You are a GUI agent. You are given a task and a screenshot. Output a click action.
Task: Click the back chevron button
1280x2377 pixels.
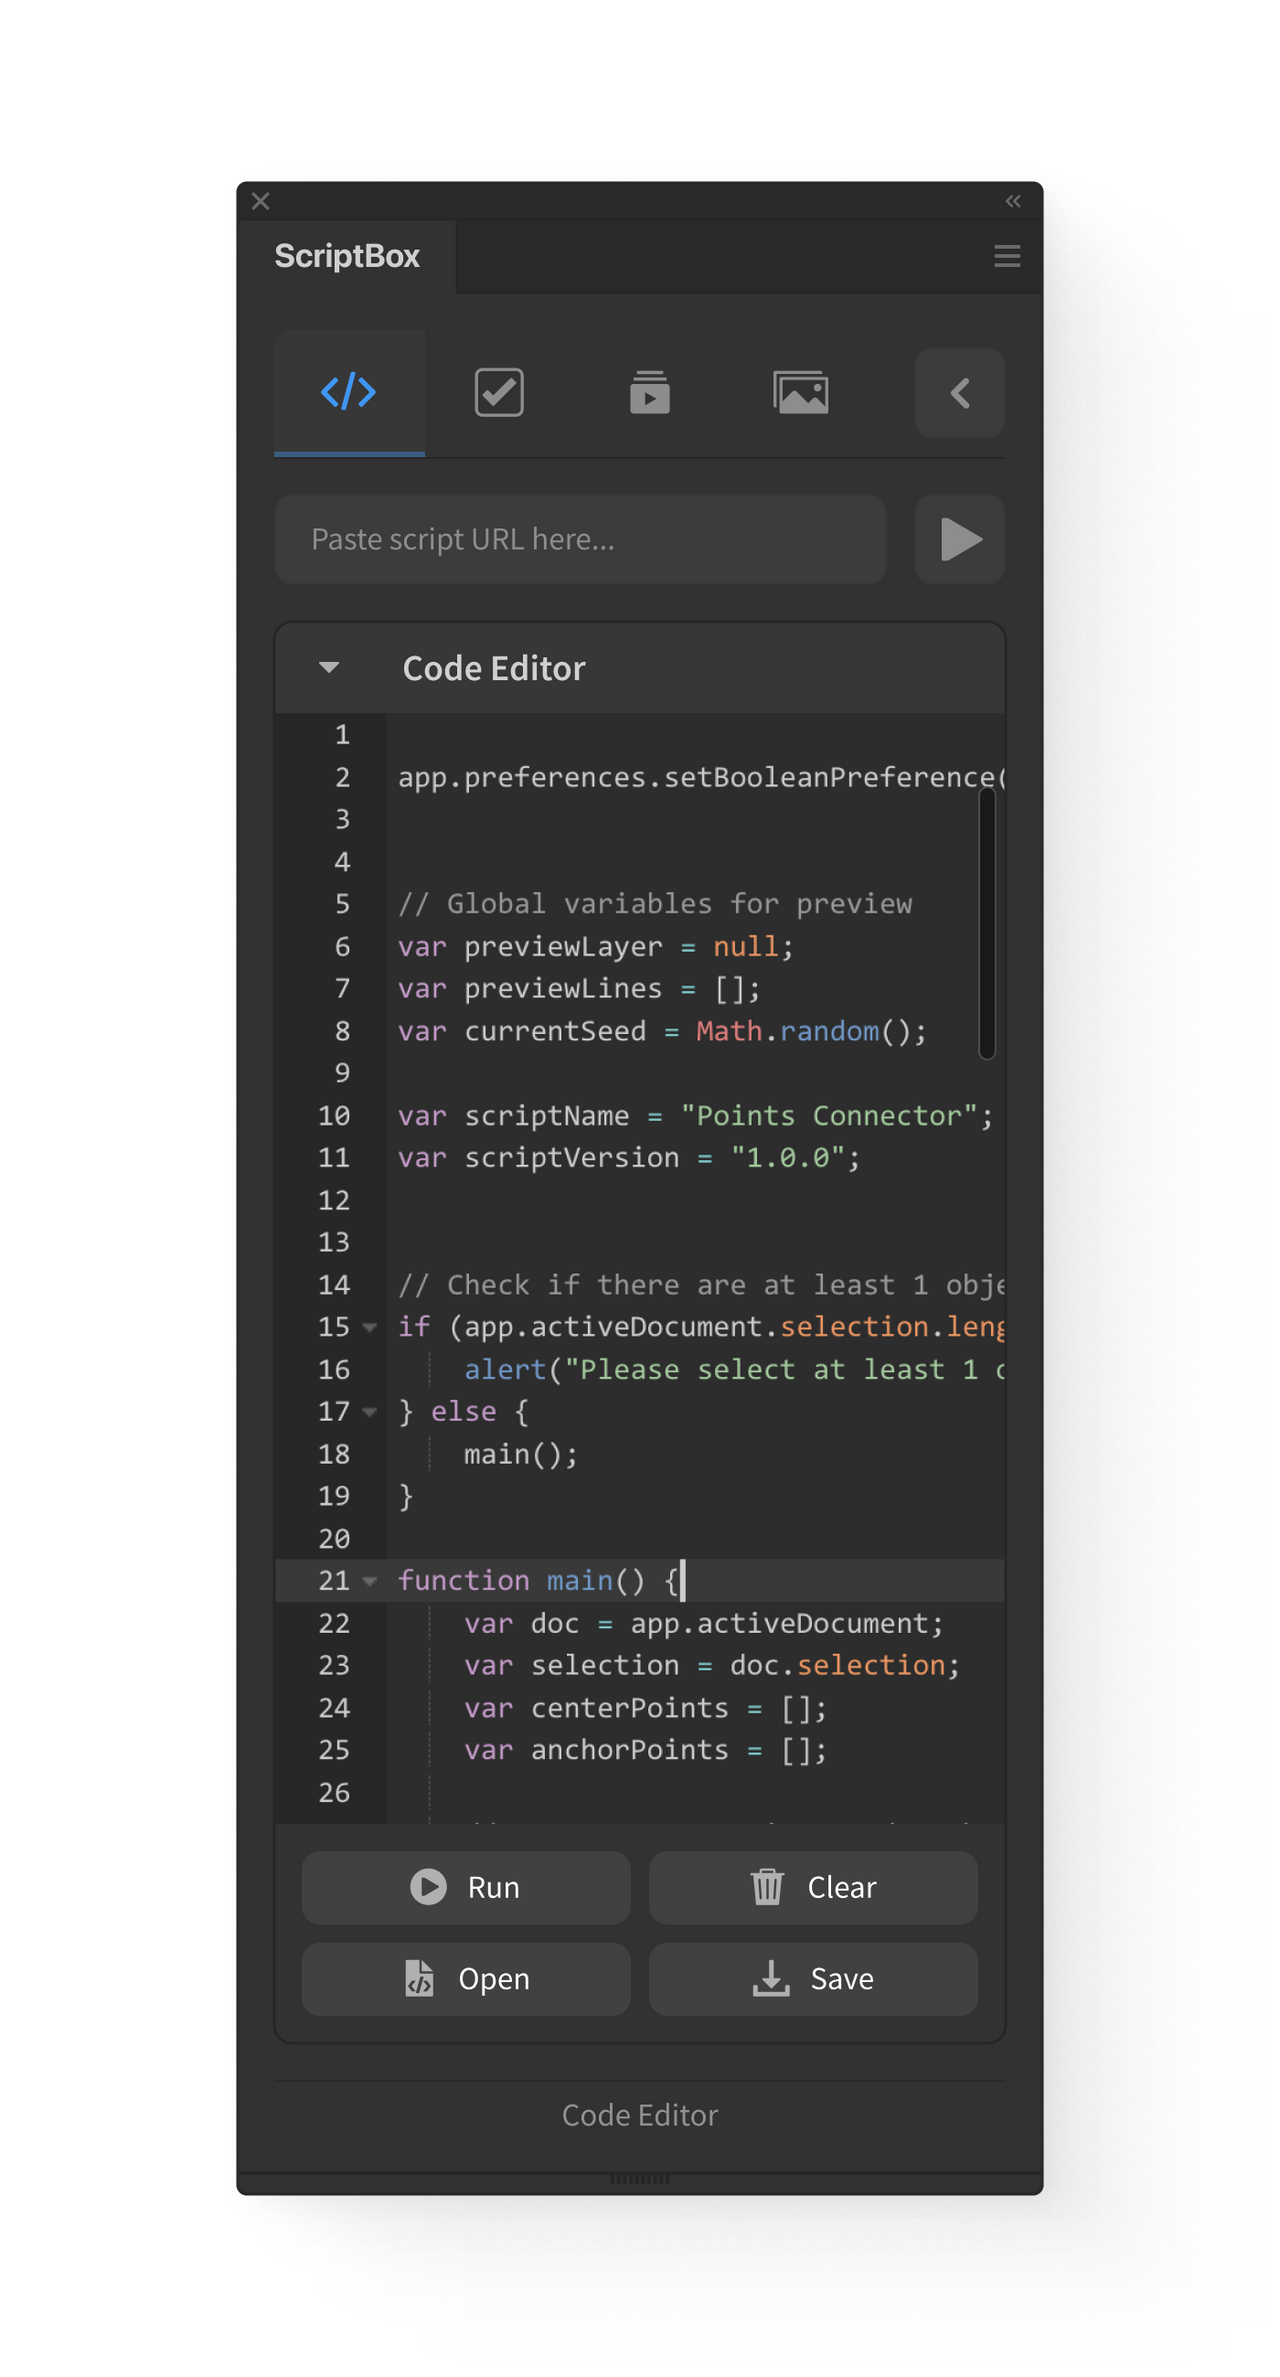tap(959, 393)
